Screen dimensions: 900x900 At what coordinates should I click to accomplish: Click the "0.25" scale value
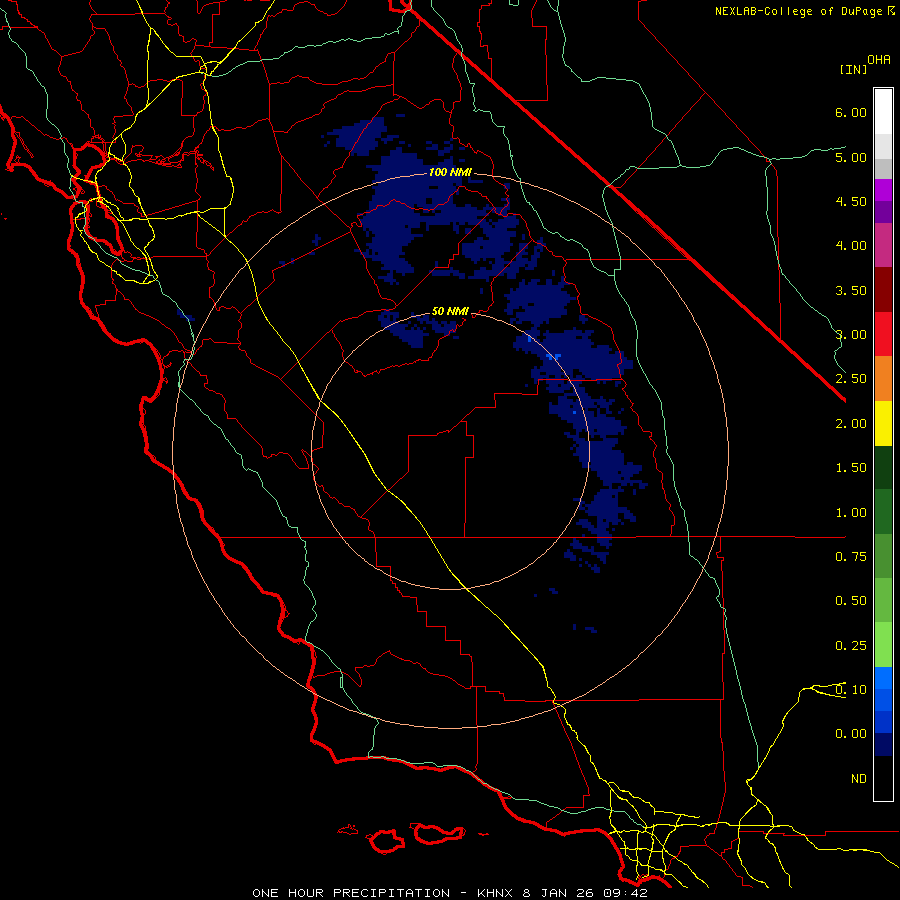851,646
